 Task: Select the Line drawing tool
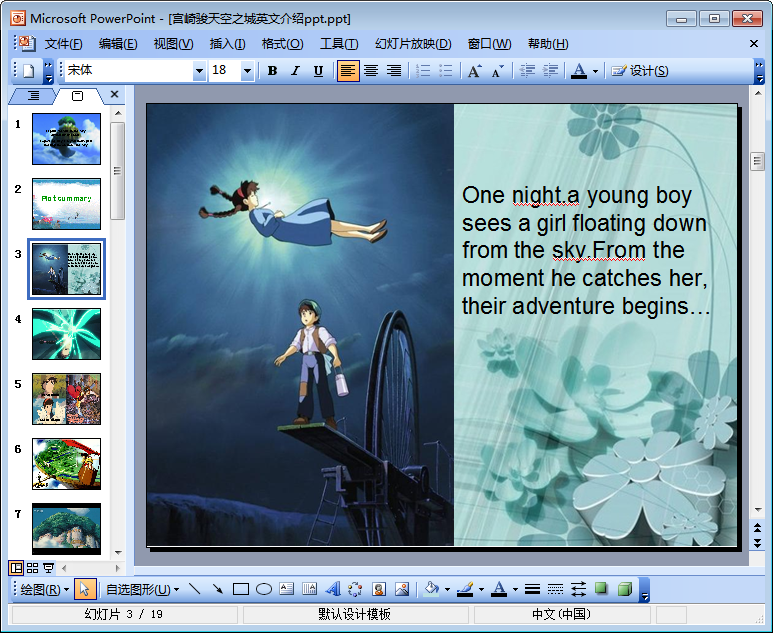(x=195, y=589)
